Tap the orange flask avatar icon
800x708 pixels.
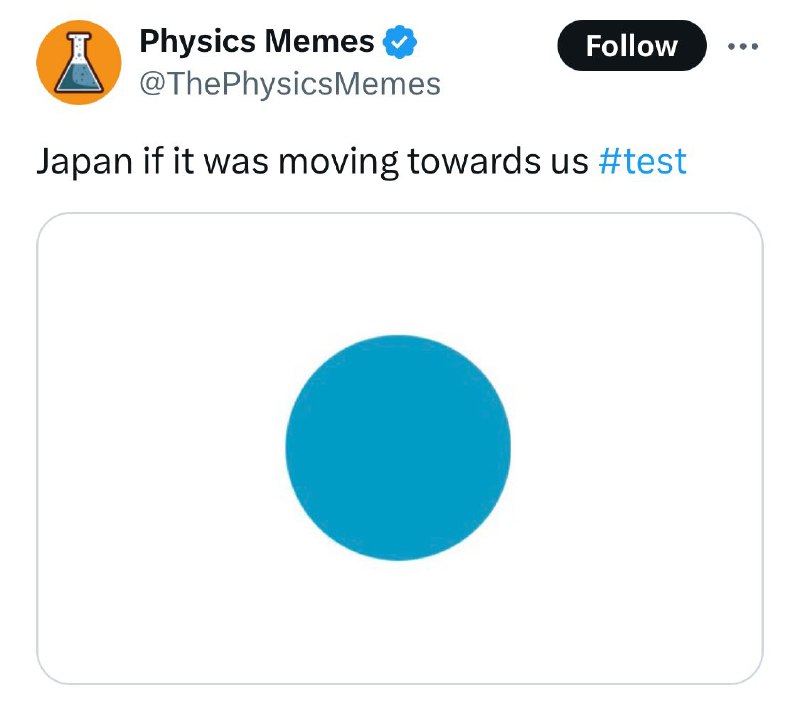[79, 62]
